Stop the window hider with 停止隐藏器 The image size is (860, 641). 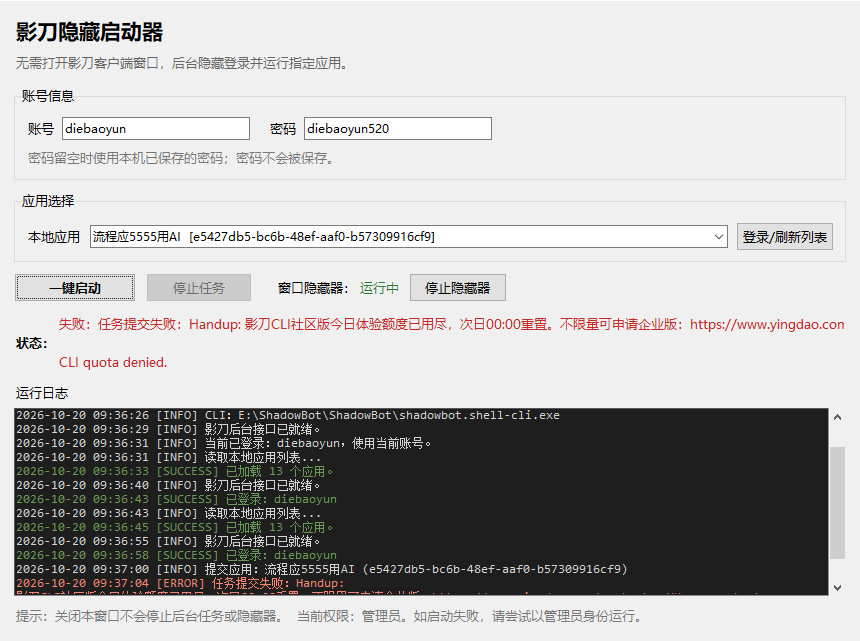[457, 288]
